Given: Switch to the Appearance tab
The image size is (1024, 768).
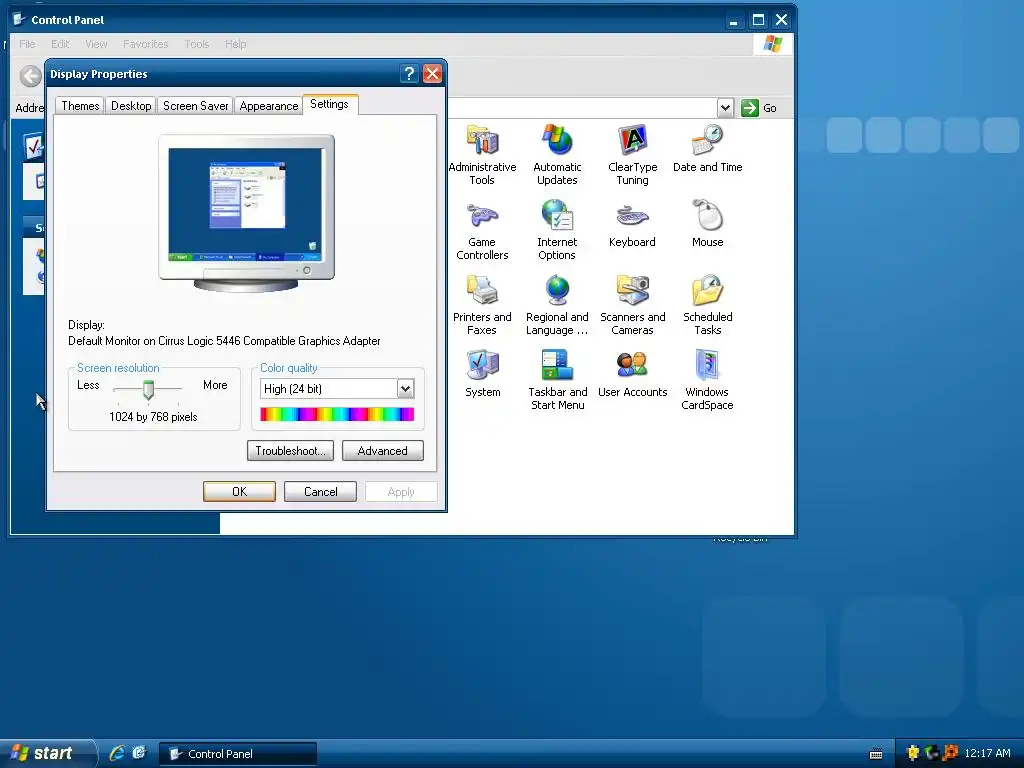Looking at the screenshot, I should (x=268, y=106).
